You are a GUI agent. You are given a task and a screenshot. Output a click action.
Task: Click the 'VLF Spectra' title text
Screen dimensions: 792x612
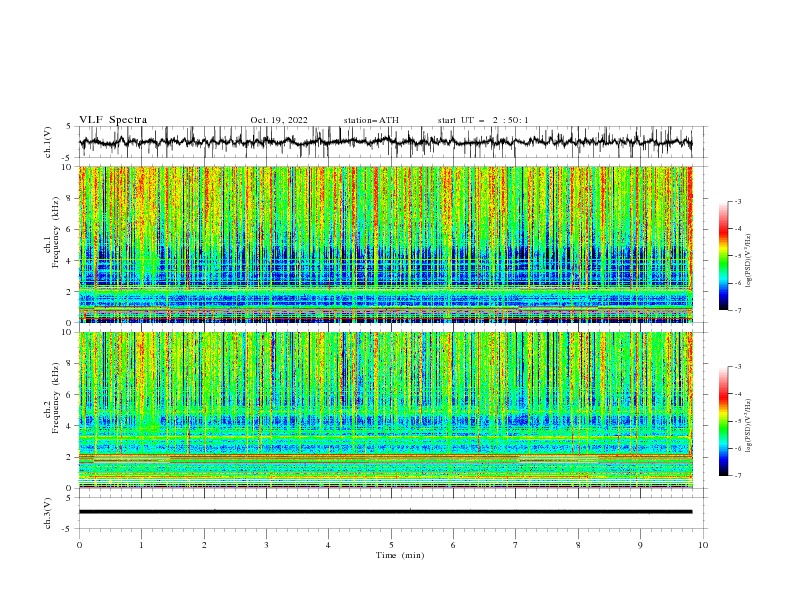[113, 120]
